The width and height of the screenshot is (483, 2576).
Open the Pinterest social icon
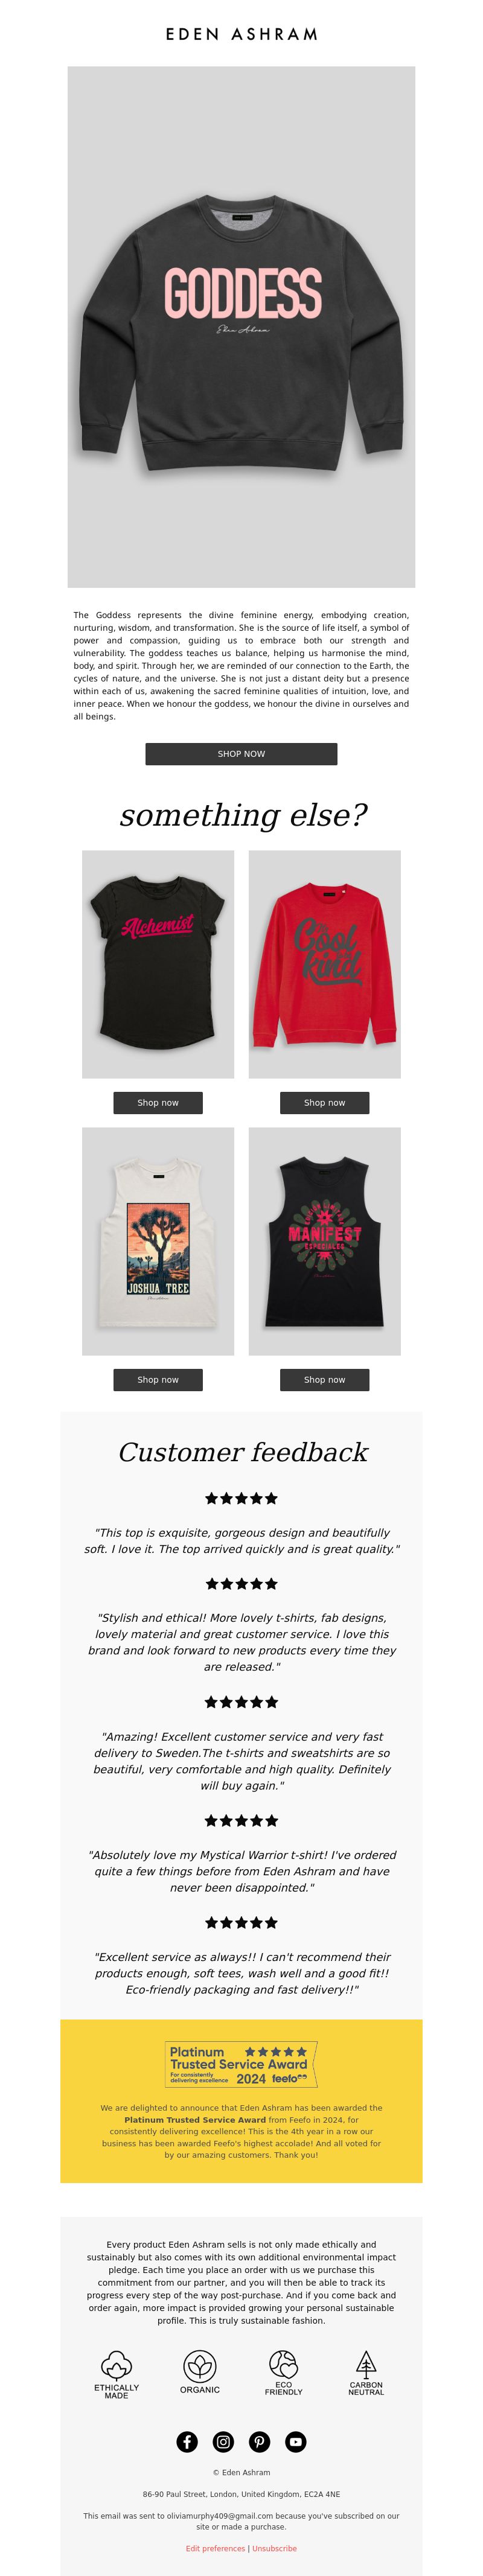pos(259,2441)
